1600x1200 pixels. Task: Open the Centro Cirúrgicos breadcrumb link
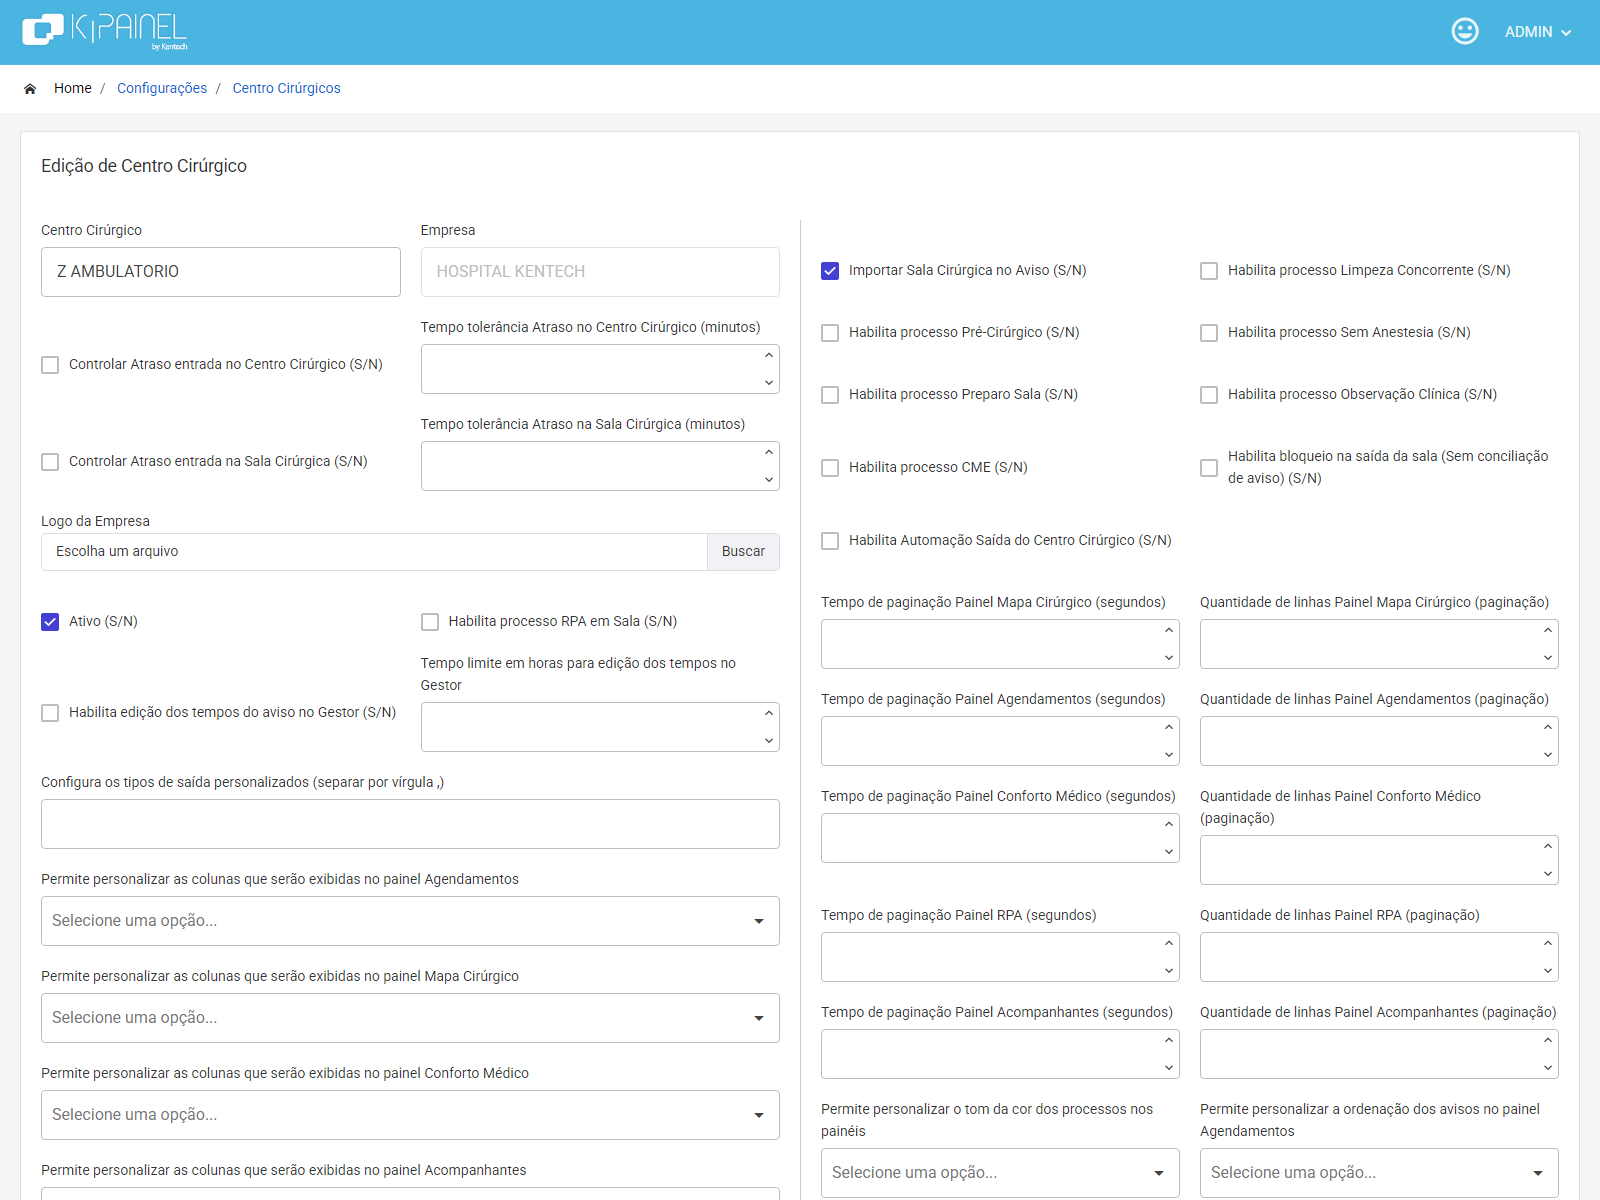[286, 88]
